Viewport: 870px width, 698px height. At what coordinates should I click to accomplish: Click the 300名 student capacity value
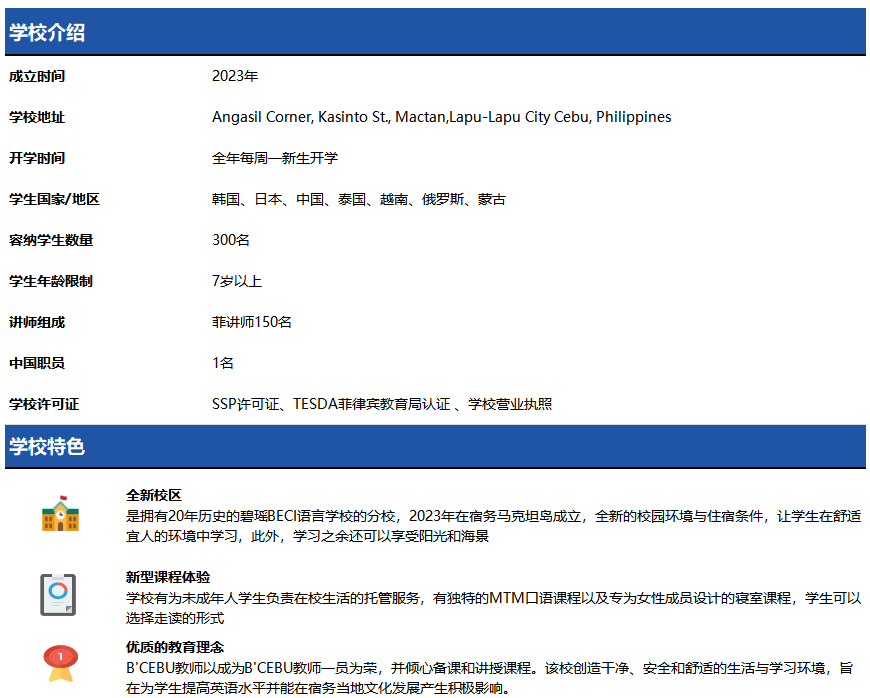pyautogui.click(x=231, y=240)
